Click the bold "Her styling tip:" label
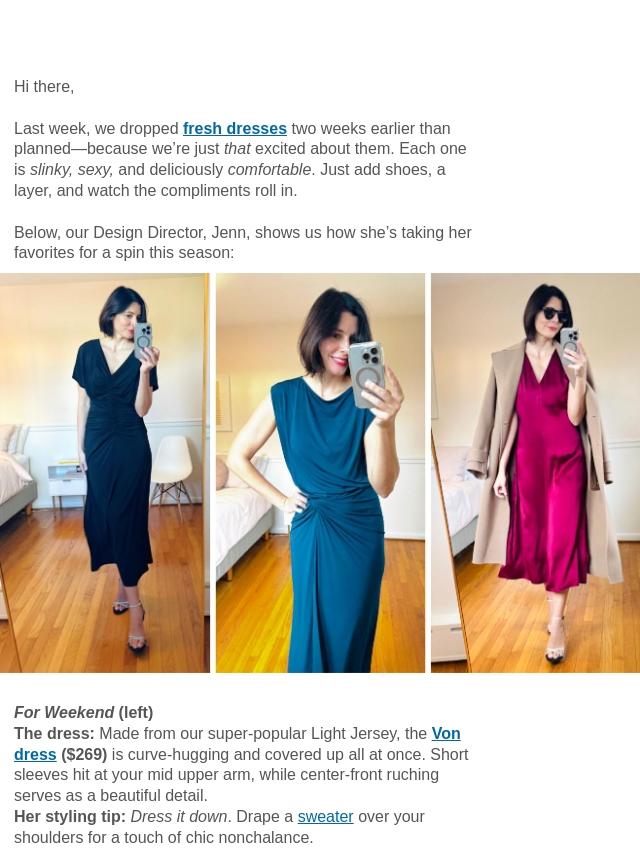 click(70, 817)
